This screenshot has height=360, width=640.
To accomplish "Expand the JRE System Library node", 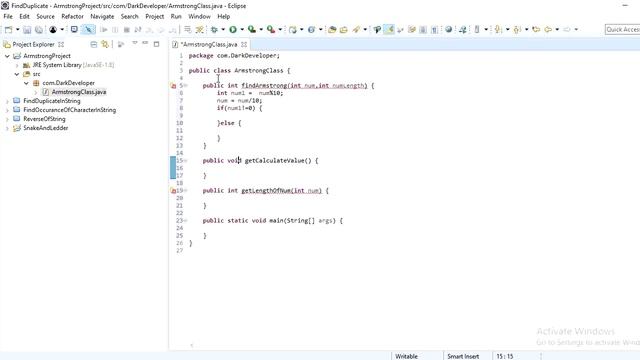I will pos(17,65).
